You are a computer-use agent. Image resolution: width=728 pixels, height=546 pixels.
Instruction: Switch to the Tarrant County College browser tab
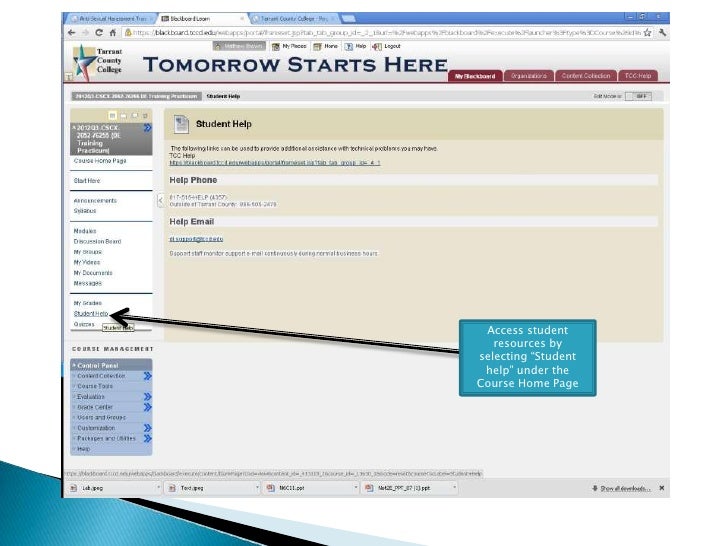pos(293,19)
